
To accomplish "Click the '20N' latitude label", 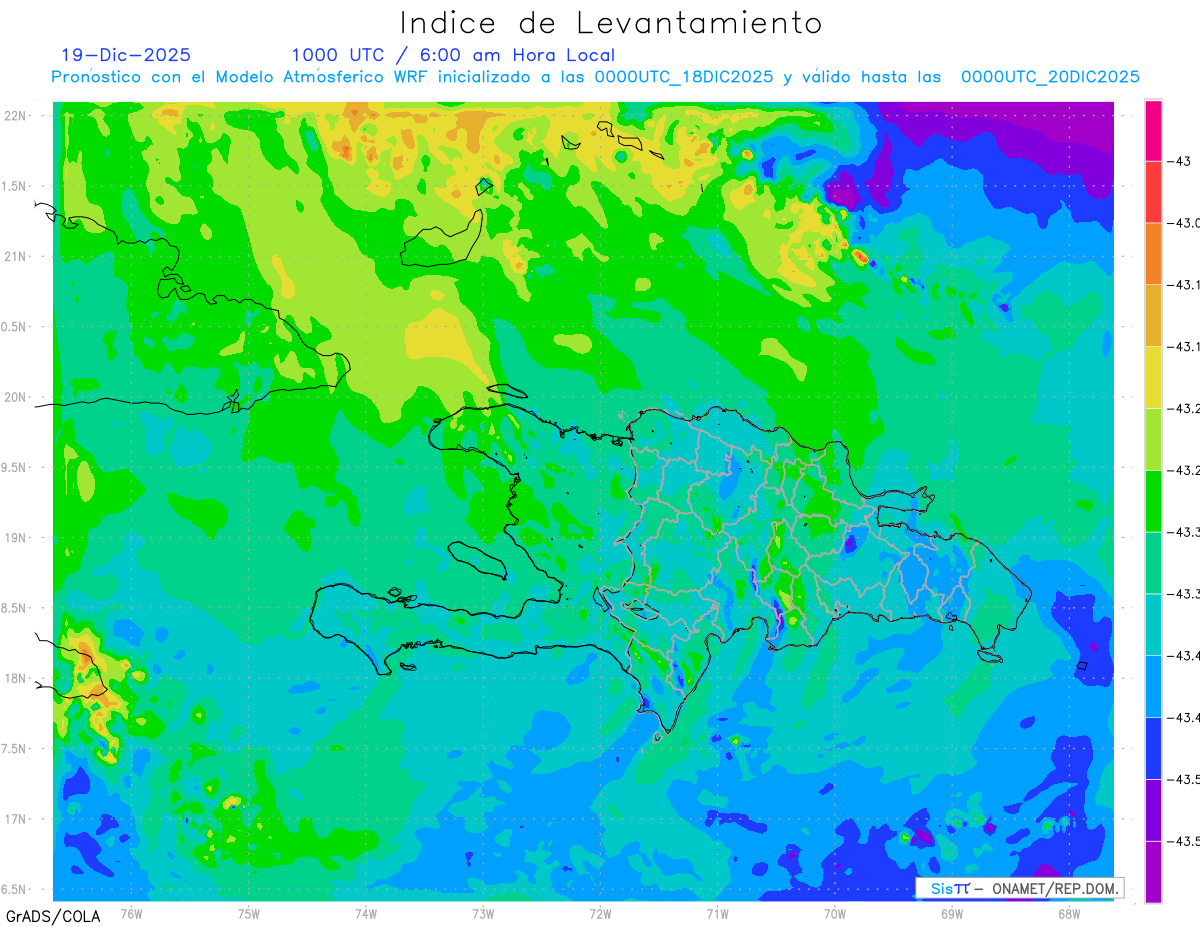I will click(16, 397).
